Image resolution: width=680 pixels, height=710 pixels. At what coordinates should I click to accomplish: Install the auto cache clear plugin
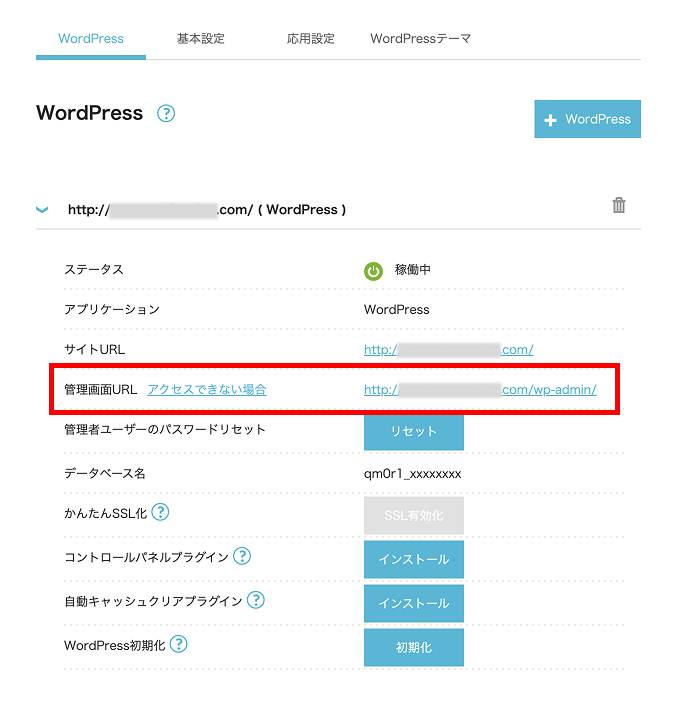413,604
